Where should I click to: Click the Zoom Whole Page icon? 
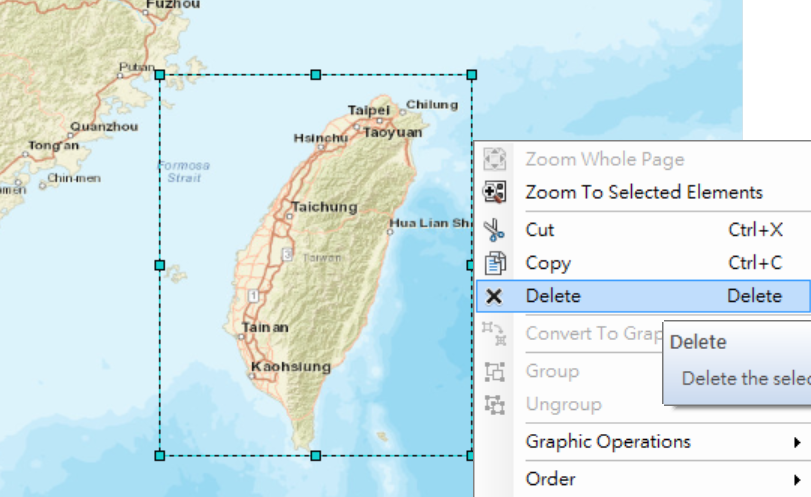[x=494, y=159]
